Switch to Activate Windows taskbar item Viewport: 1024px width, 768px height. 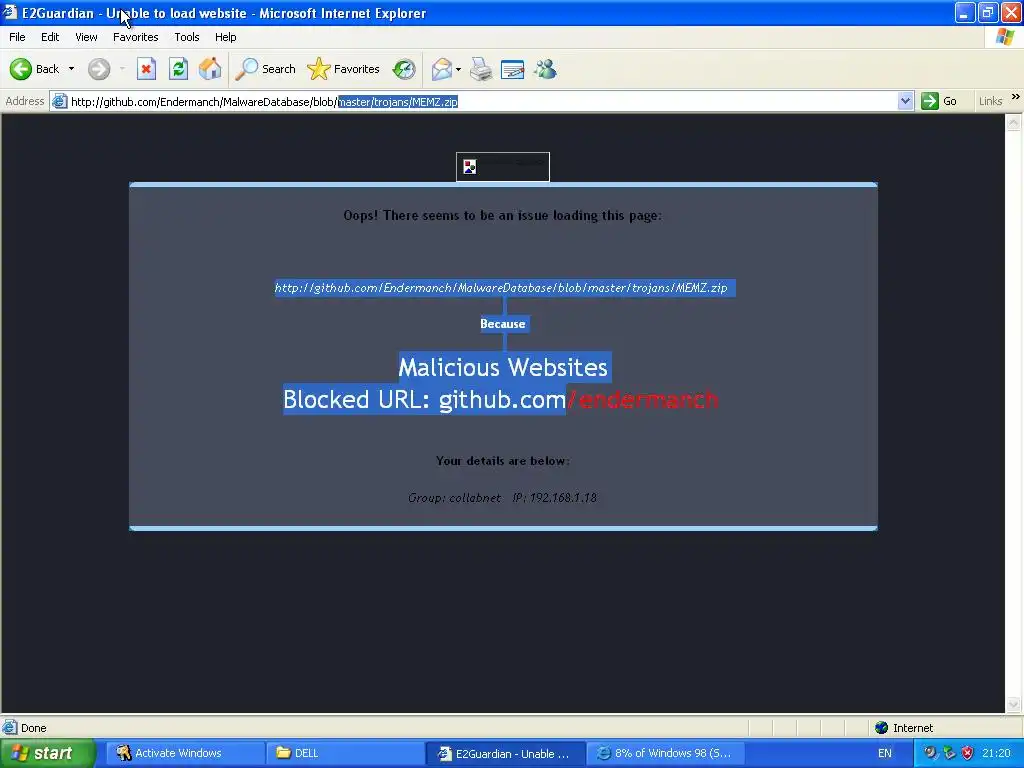[184, 754]
